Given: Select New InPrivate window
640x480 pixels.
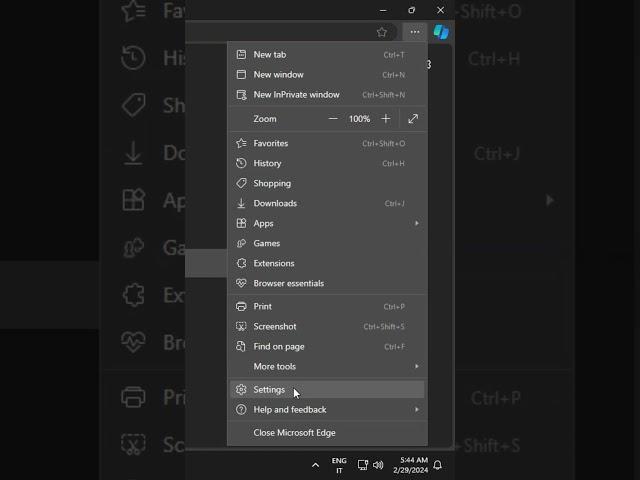Looking at the screenshot, I should pos(296,95).
